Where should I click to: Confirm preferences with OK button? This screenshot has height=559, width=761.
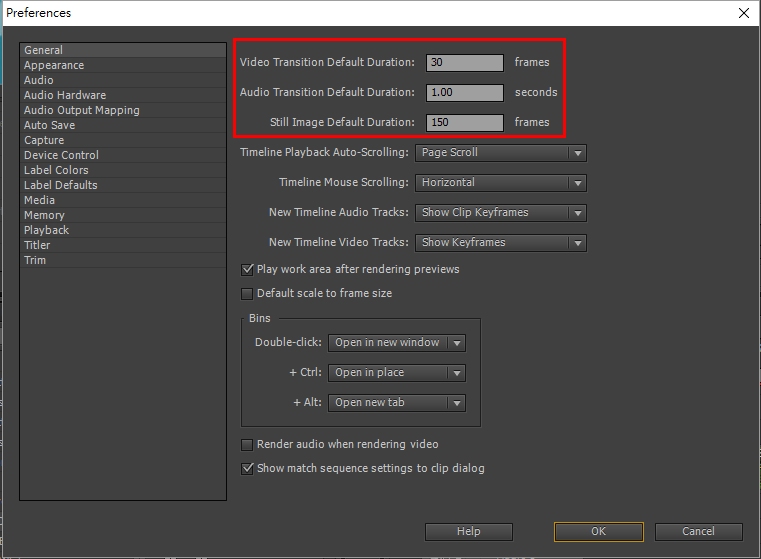click(598, 532)
